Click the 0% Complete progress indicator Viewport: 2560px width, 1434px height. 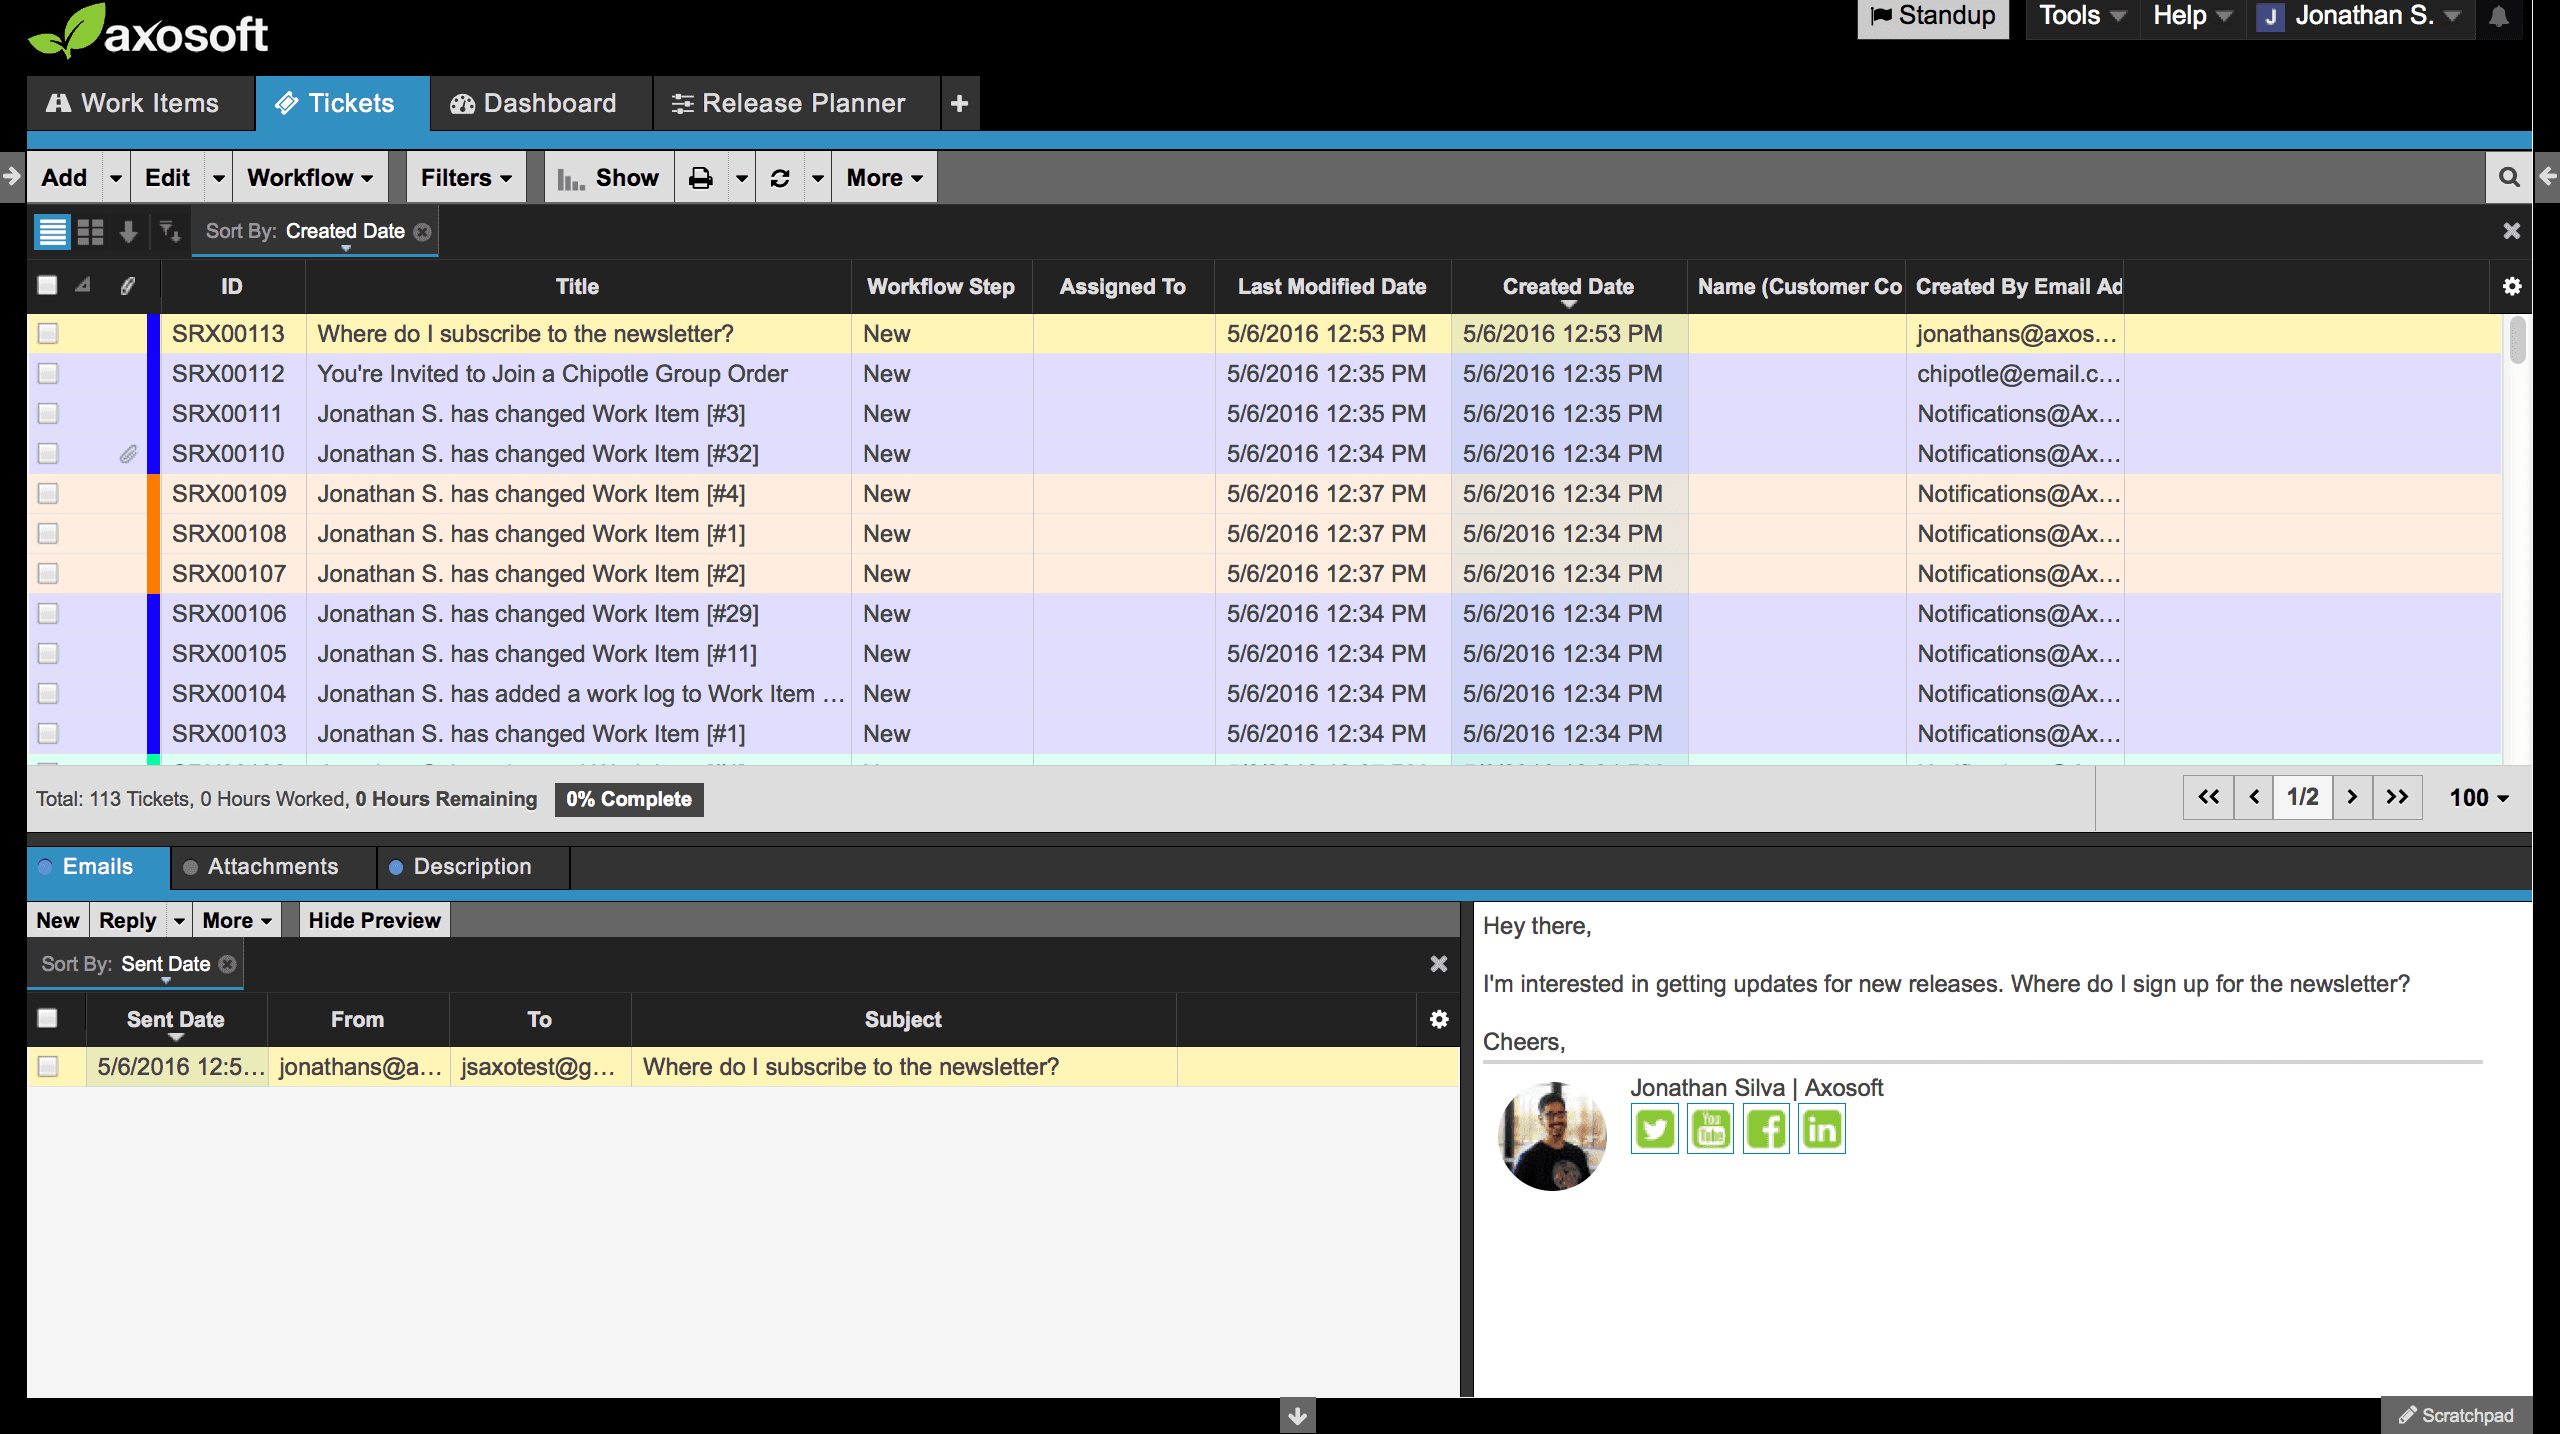click(629, 799)
